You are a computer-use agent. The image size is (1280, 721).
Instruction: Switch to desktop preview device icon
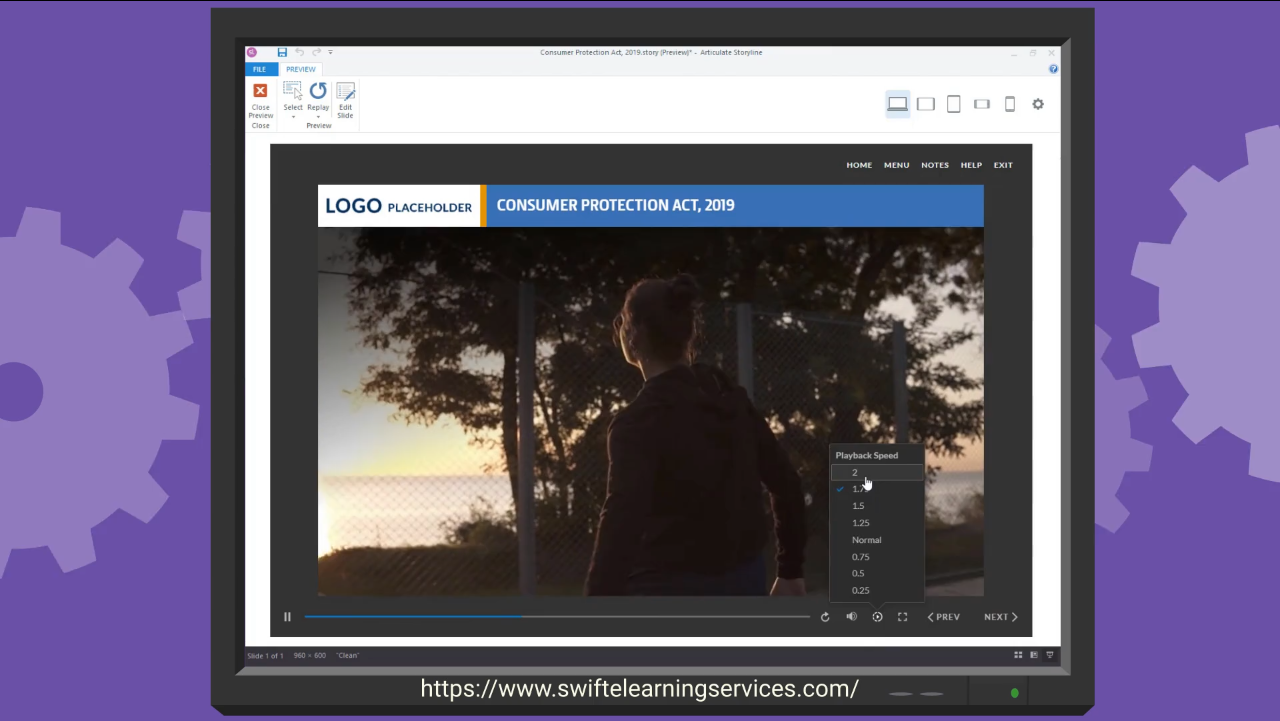tap(897, 104)
